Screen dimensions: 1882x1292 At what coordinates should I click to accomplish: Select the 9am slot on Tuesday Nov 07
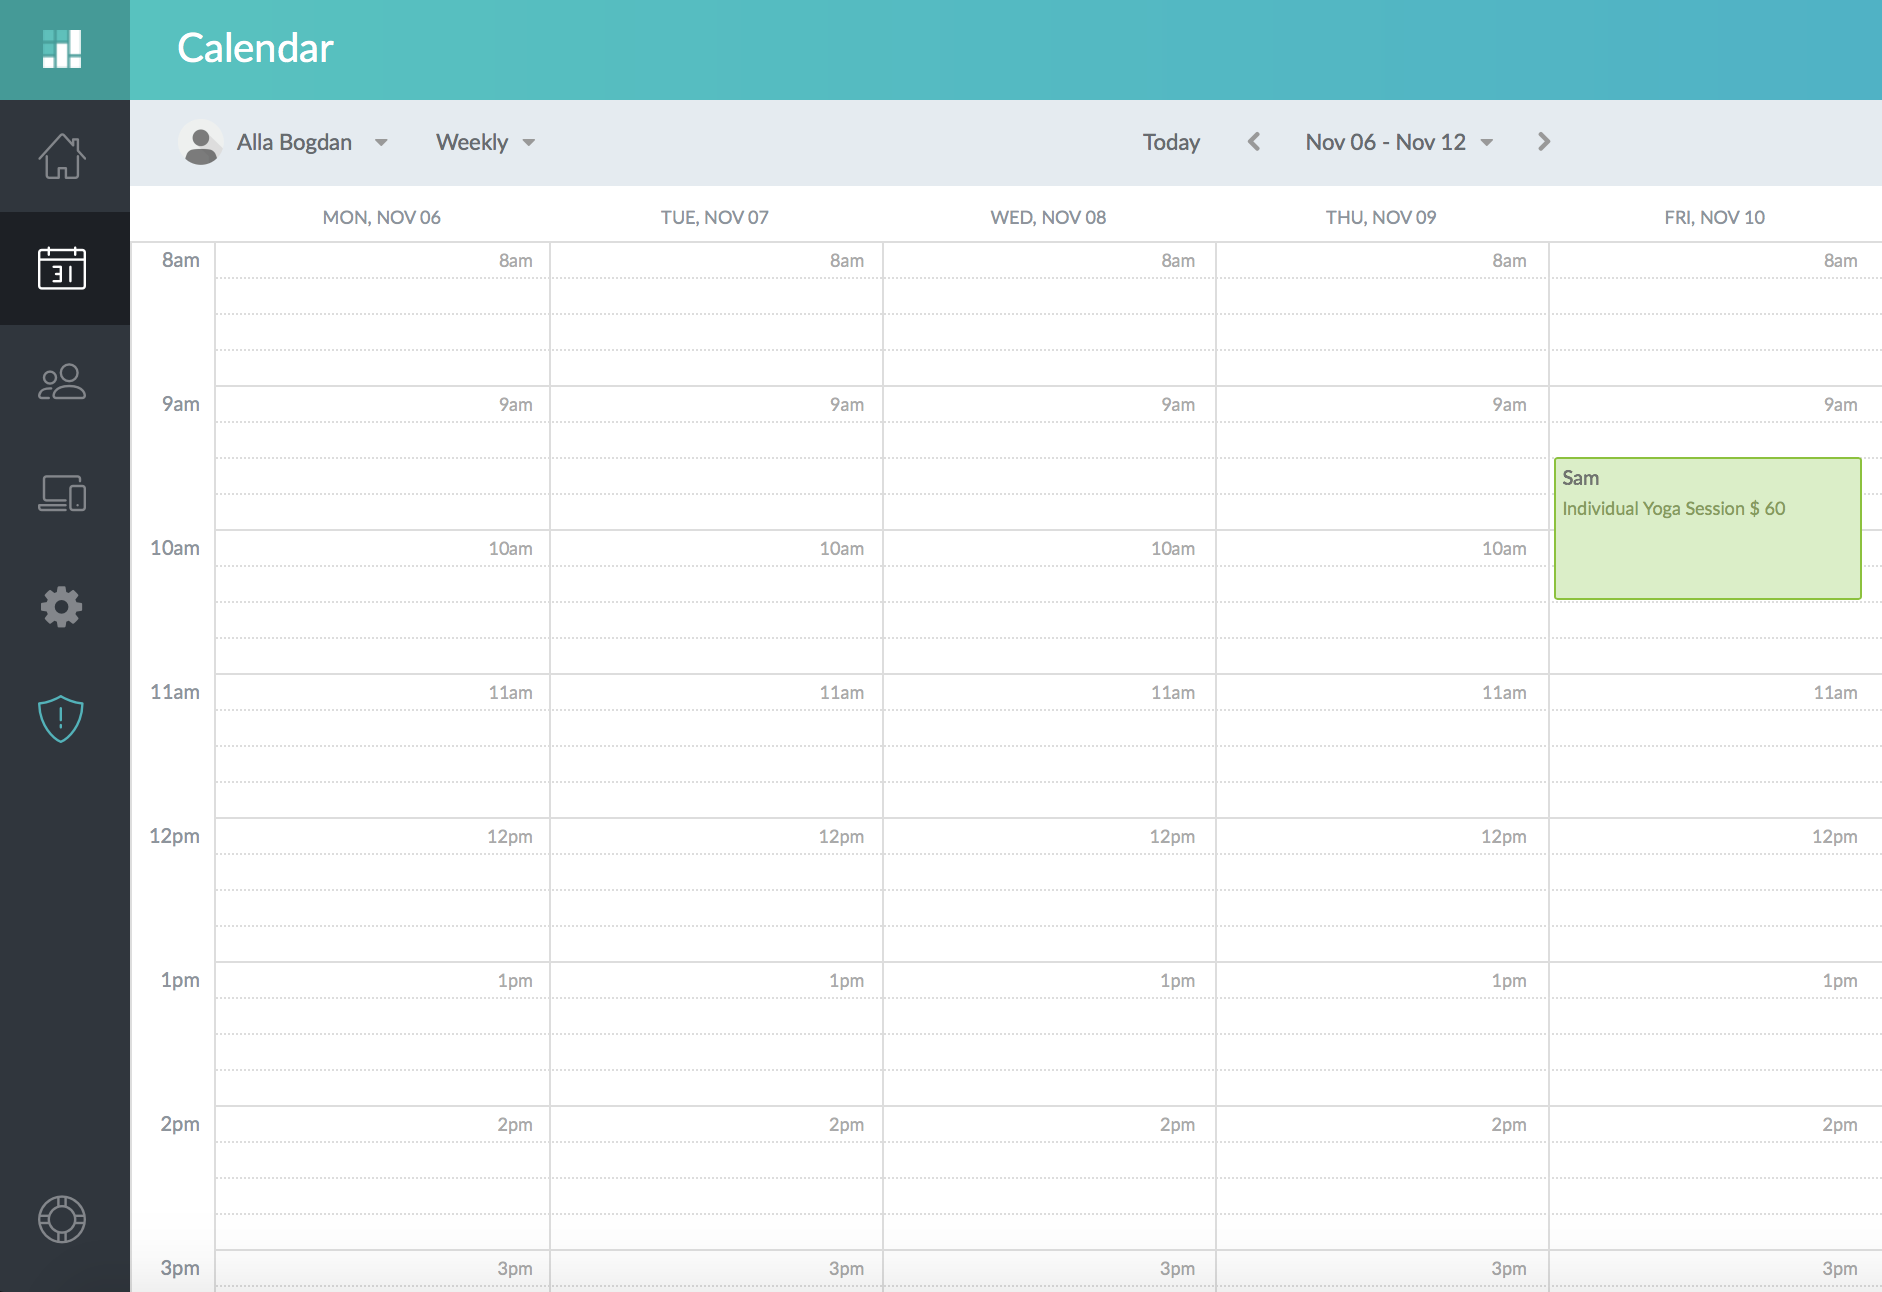point(716,404)
